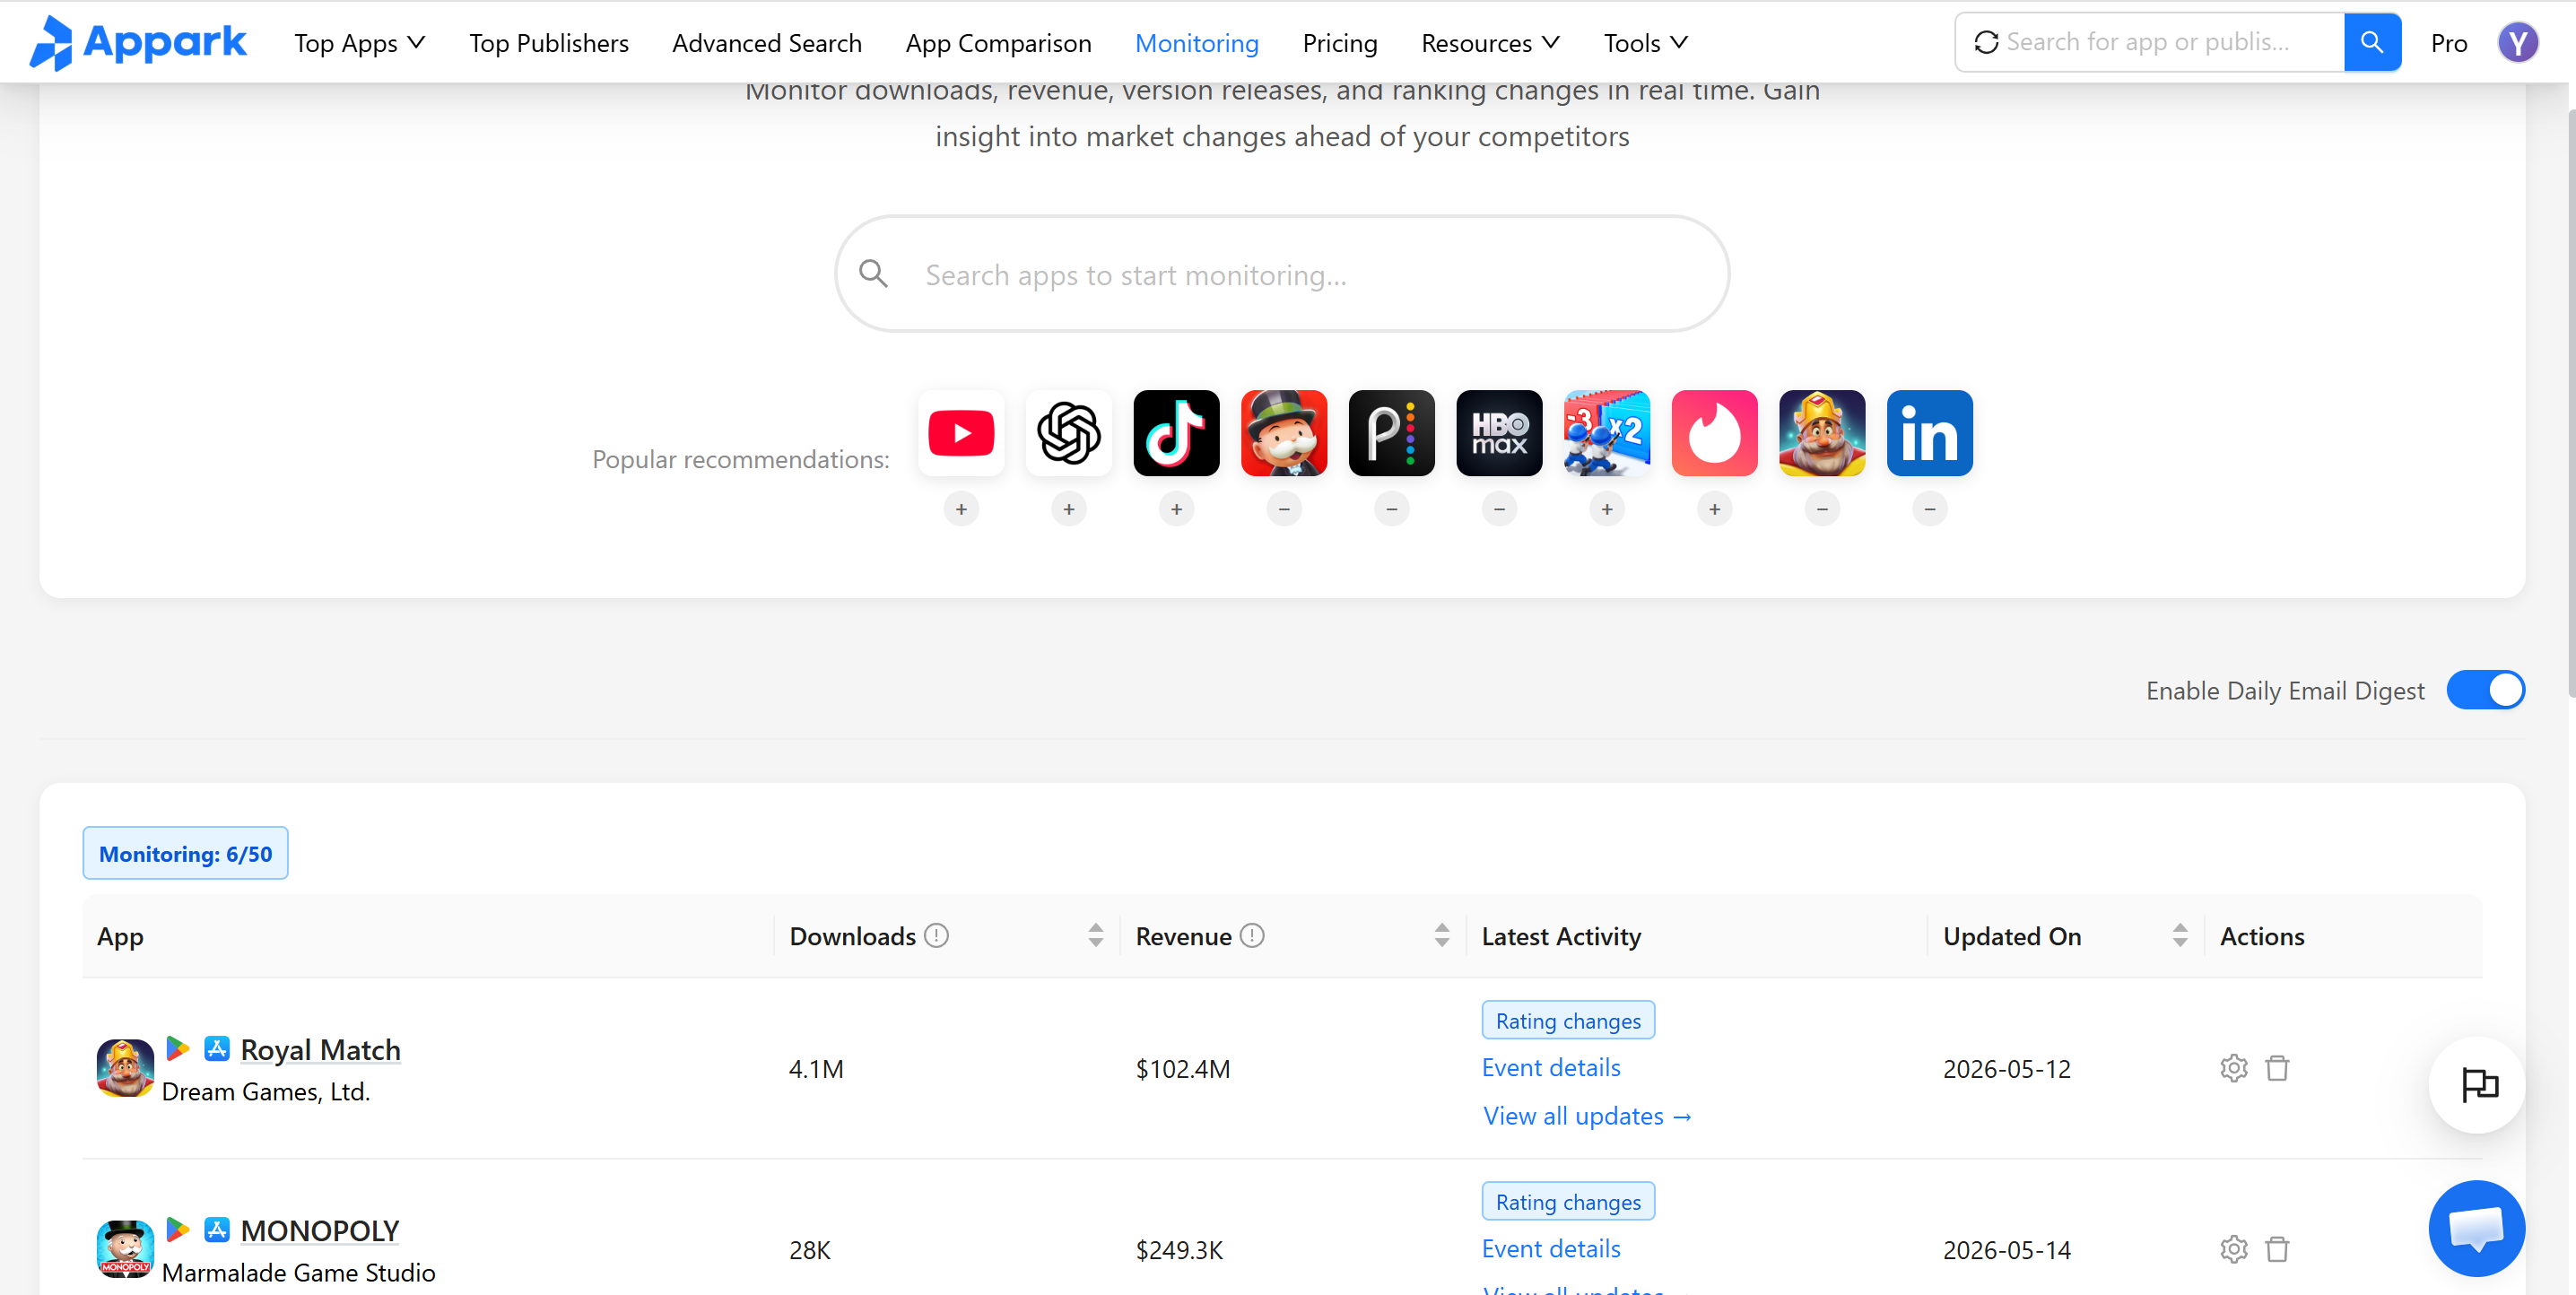Expand the Tools dropdown

point(1646,42)
